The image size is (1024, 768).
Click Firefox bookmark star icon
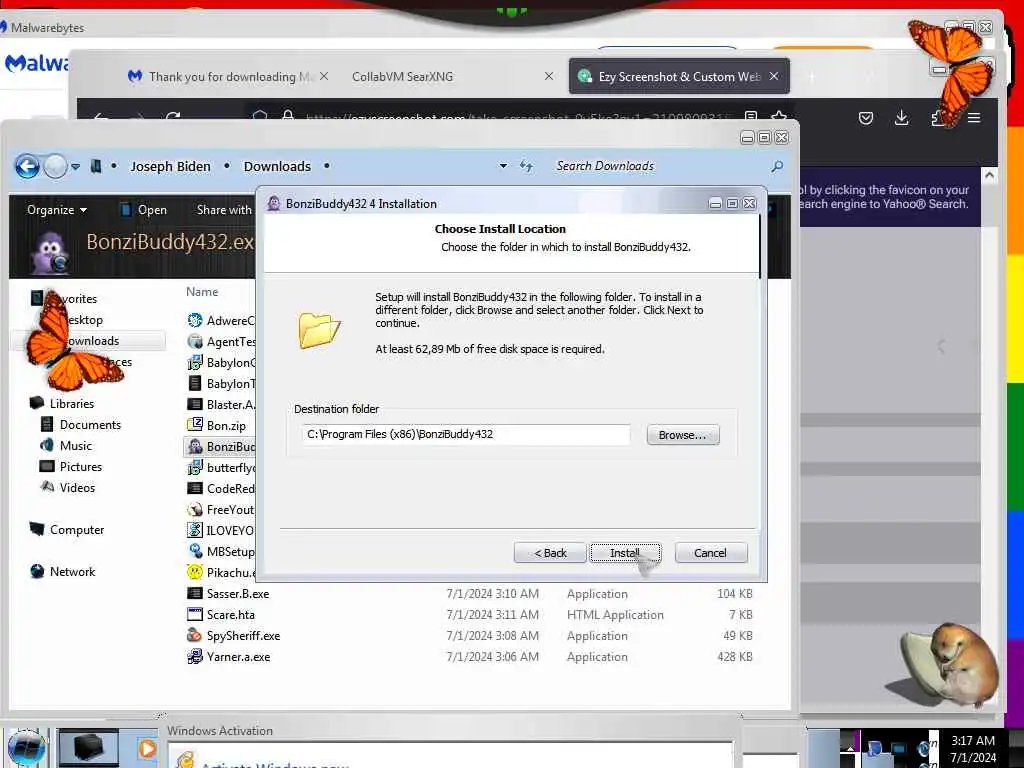(x=778, y=117)
